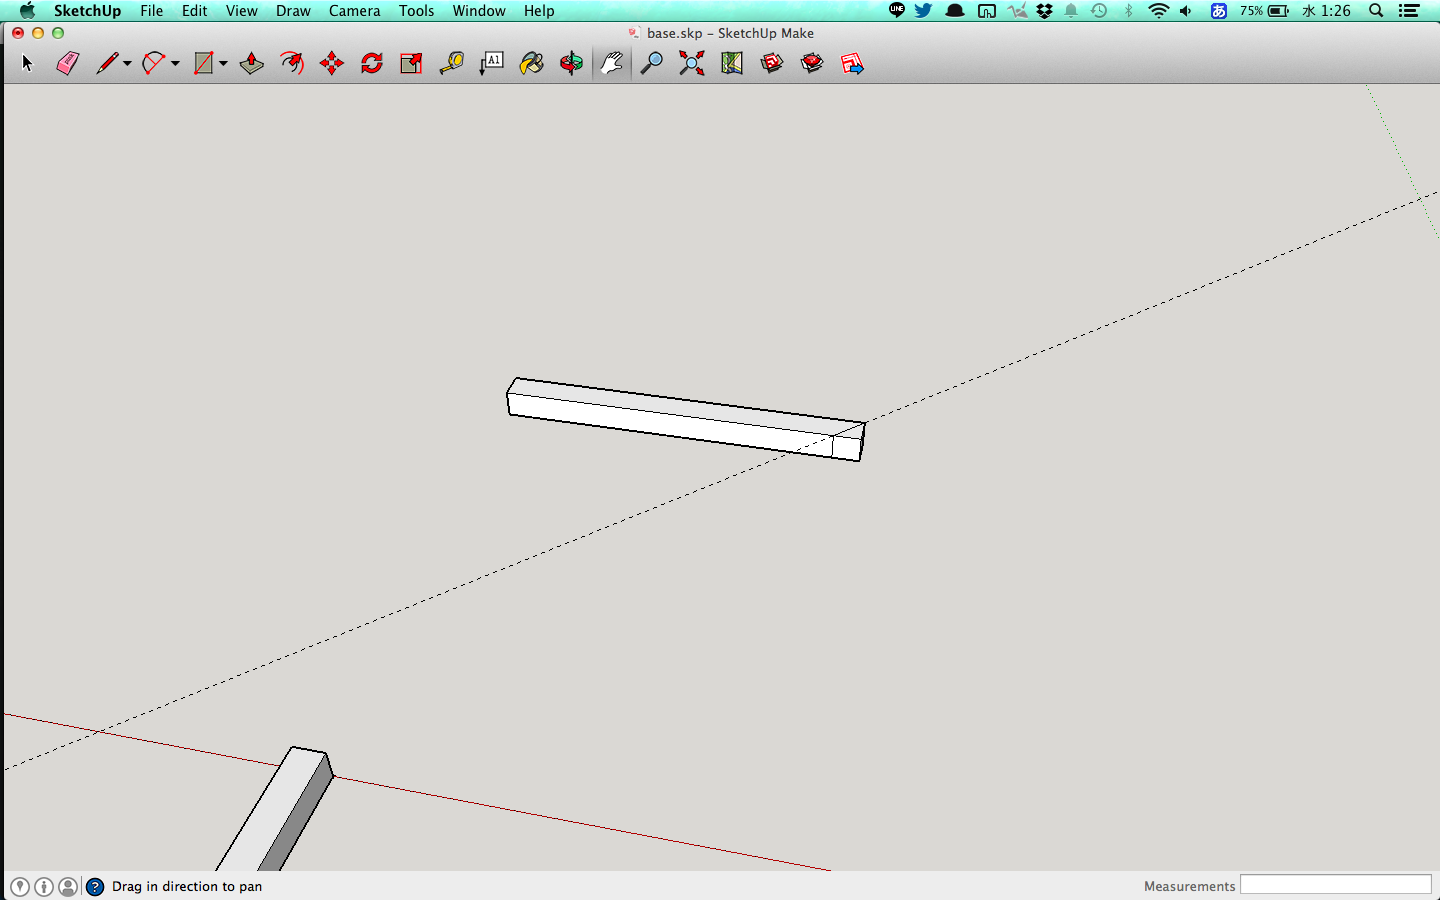
Task: Activate the Push/Pull tool
Action: click(251, 64)
